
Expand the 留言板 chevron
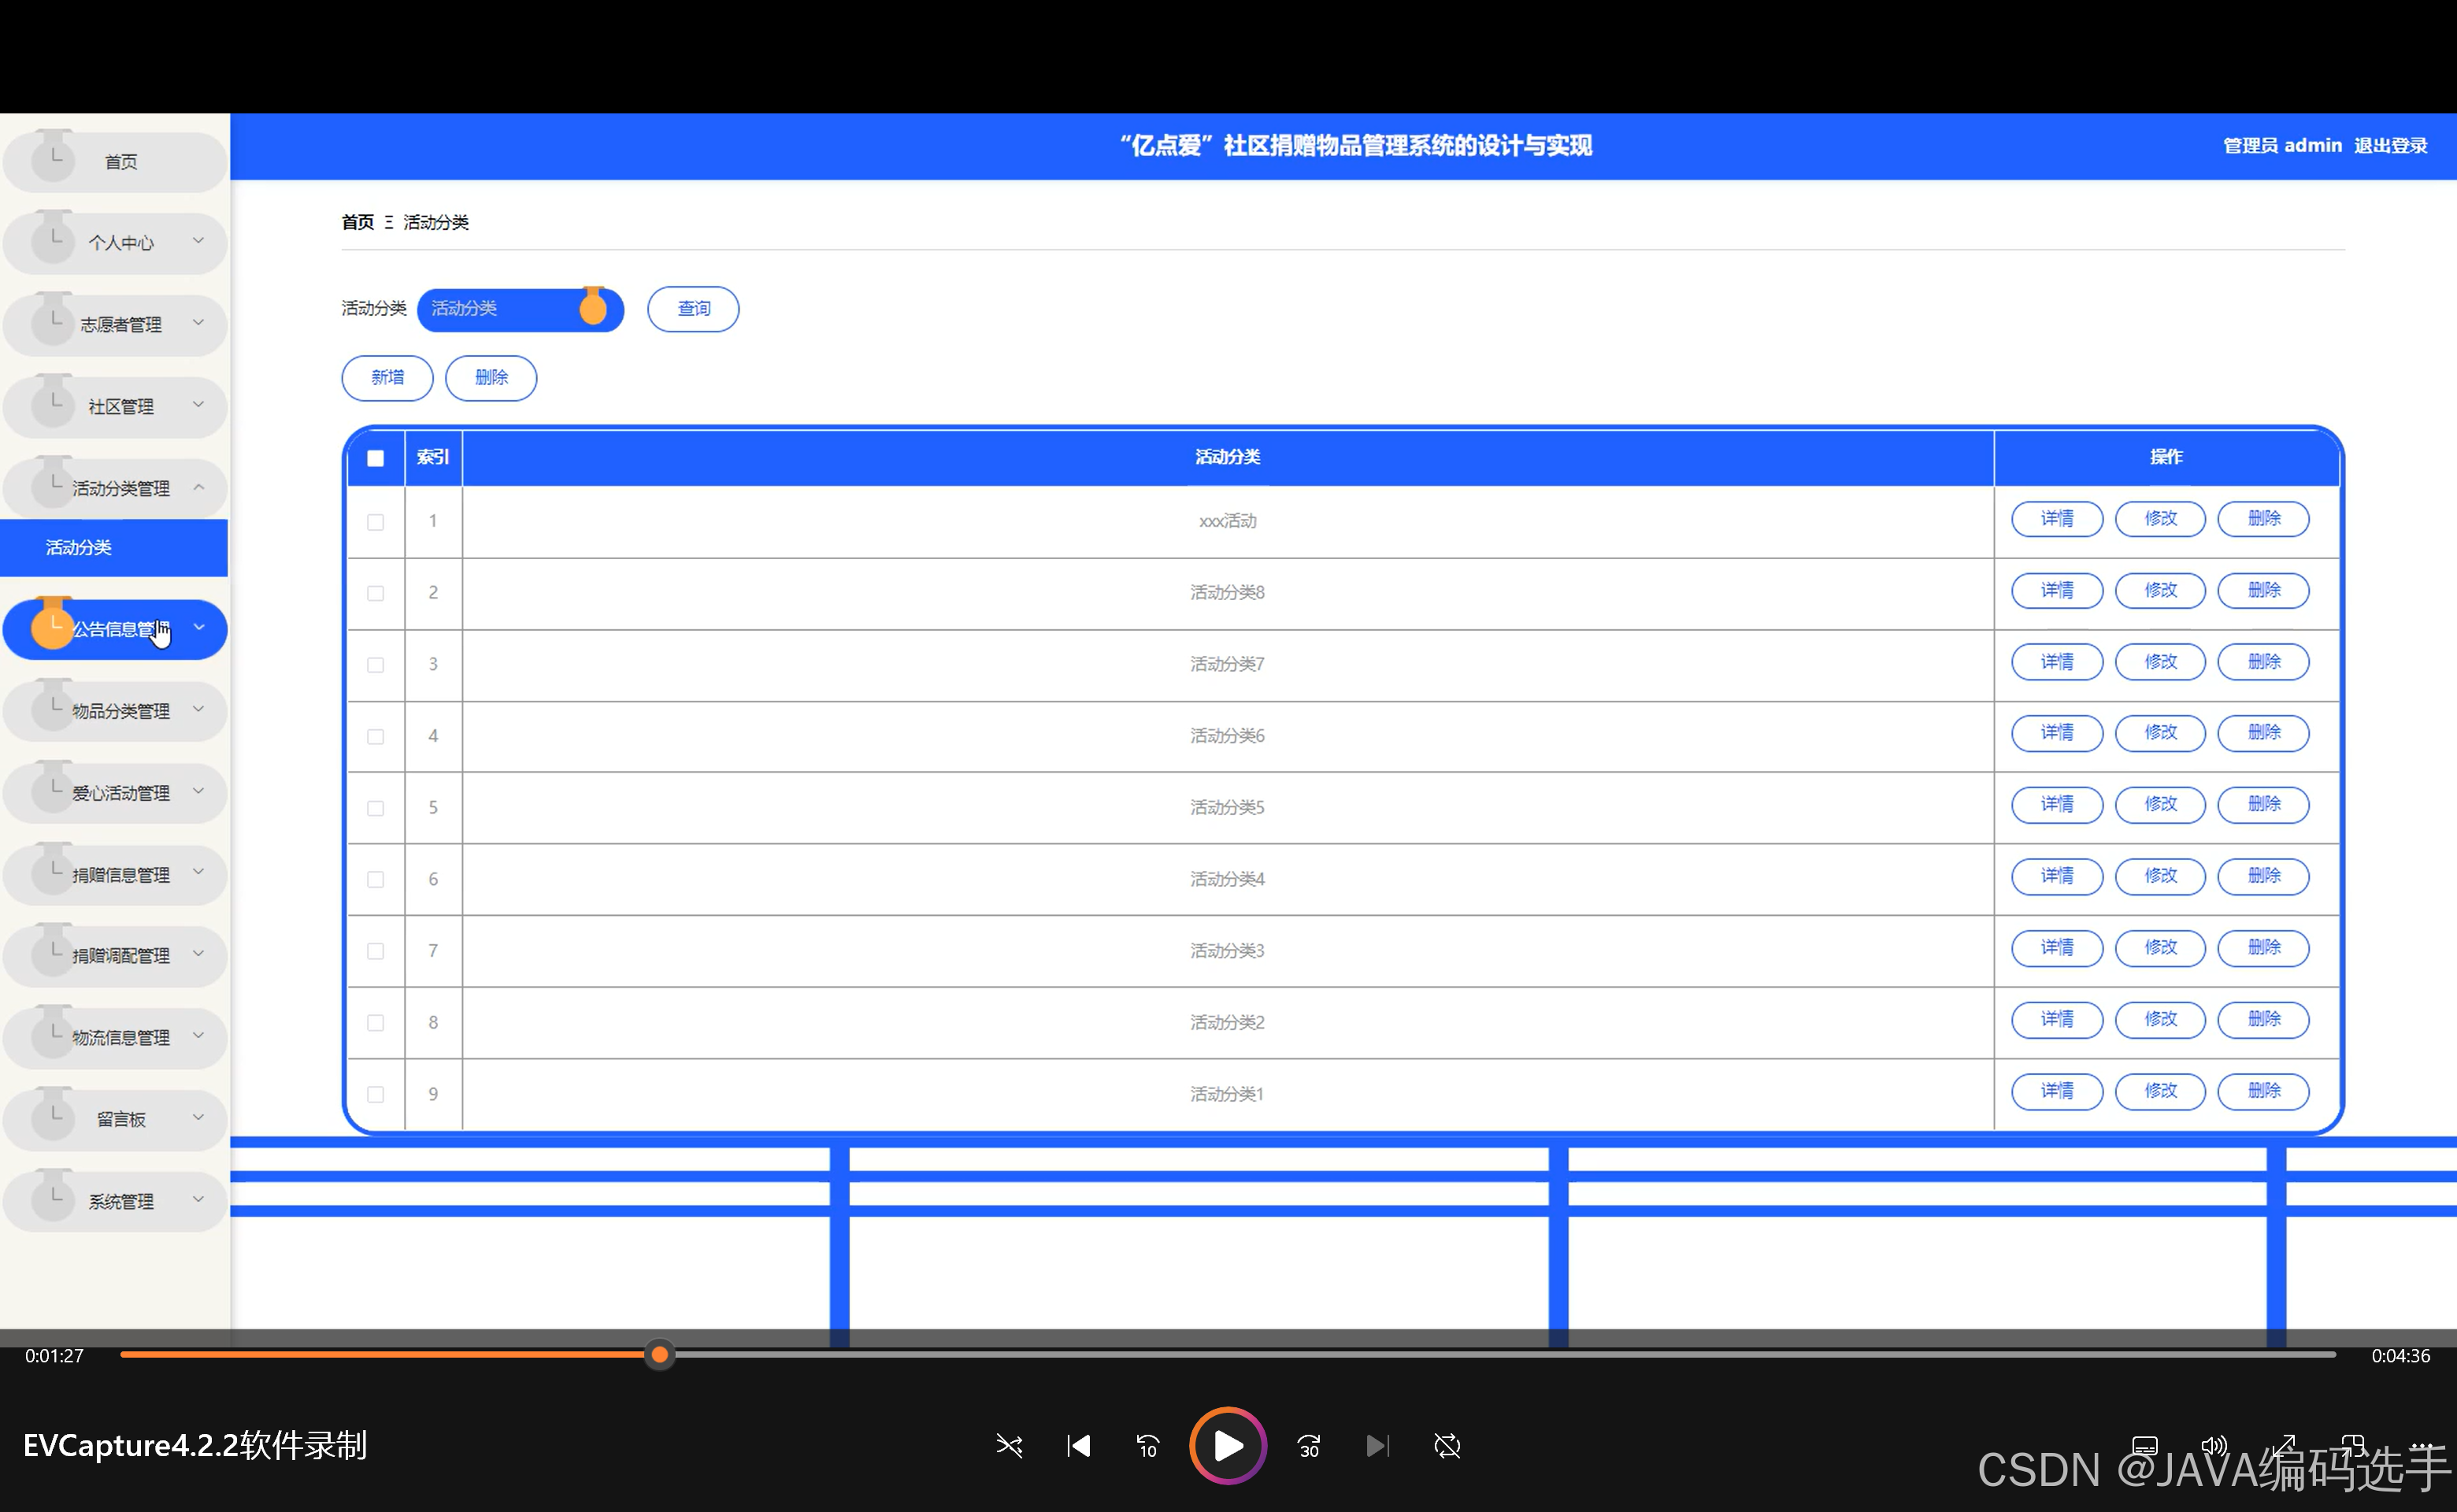coord(199,1117)
